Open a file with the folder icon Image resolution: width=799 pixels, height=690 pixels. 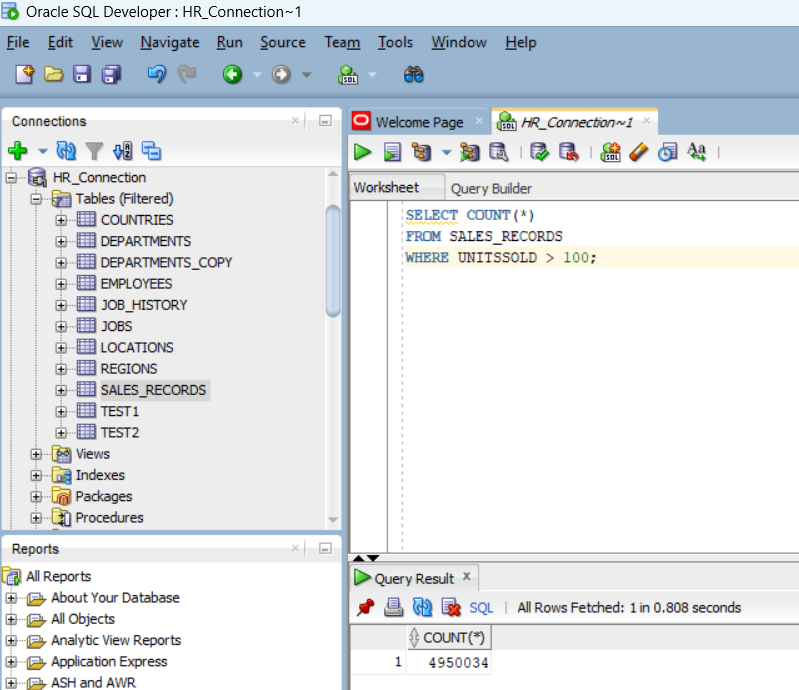coord(54,74)
